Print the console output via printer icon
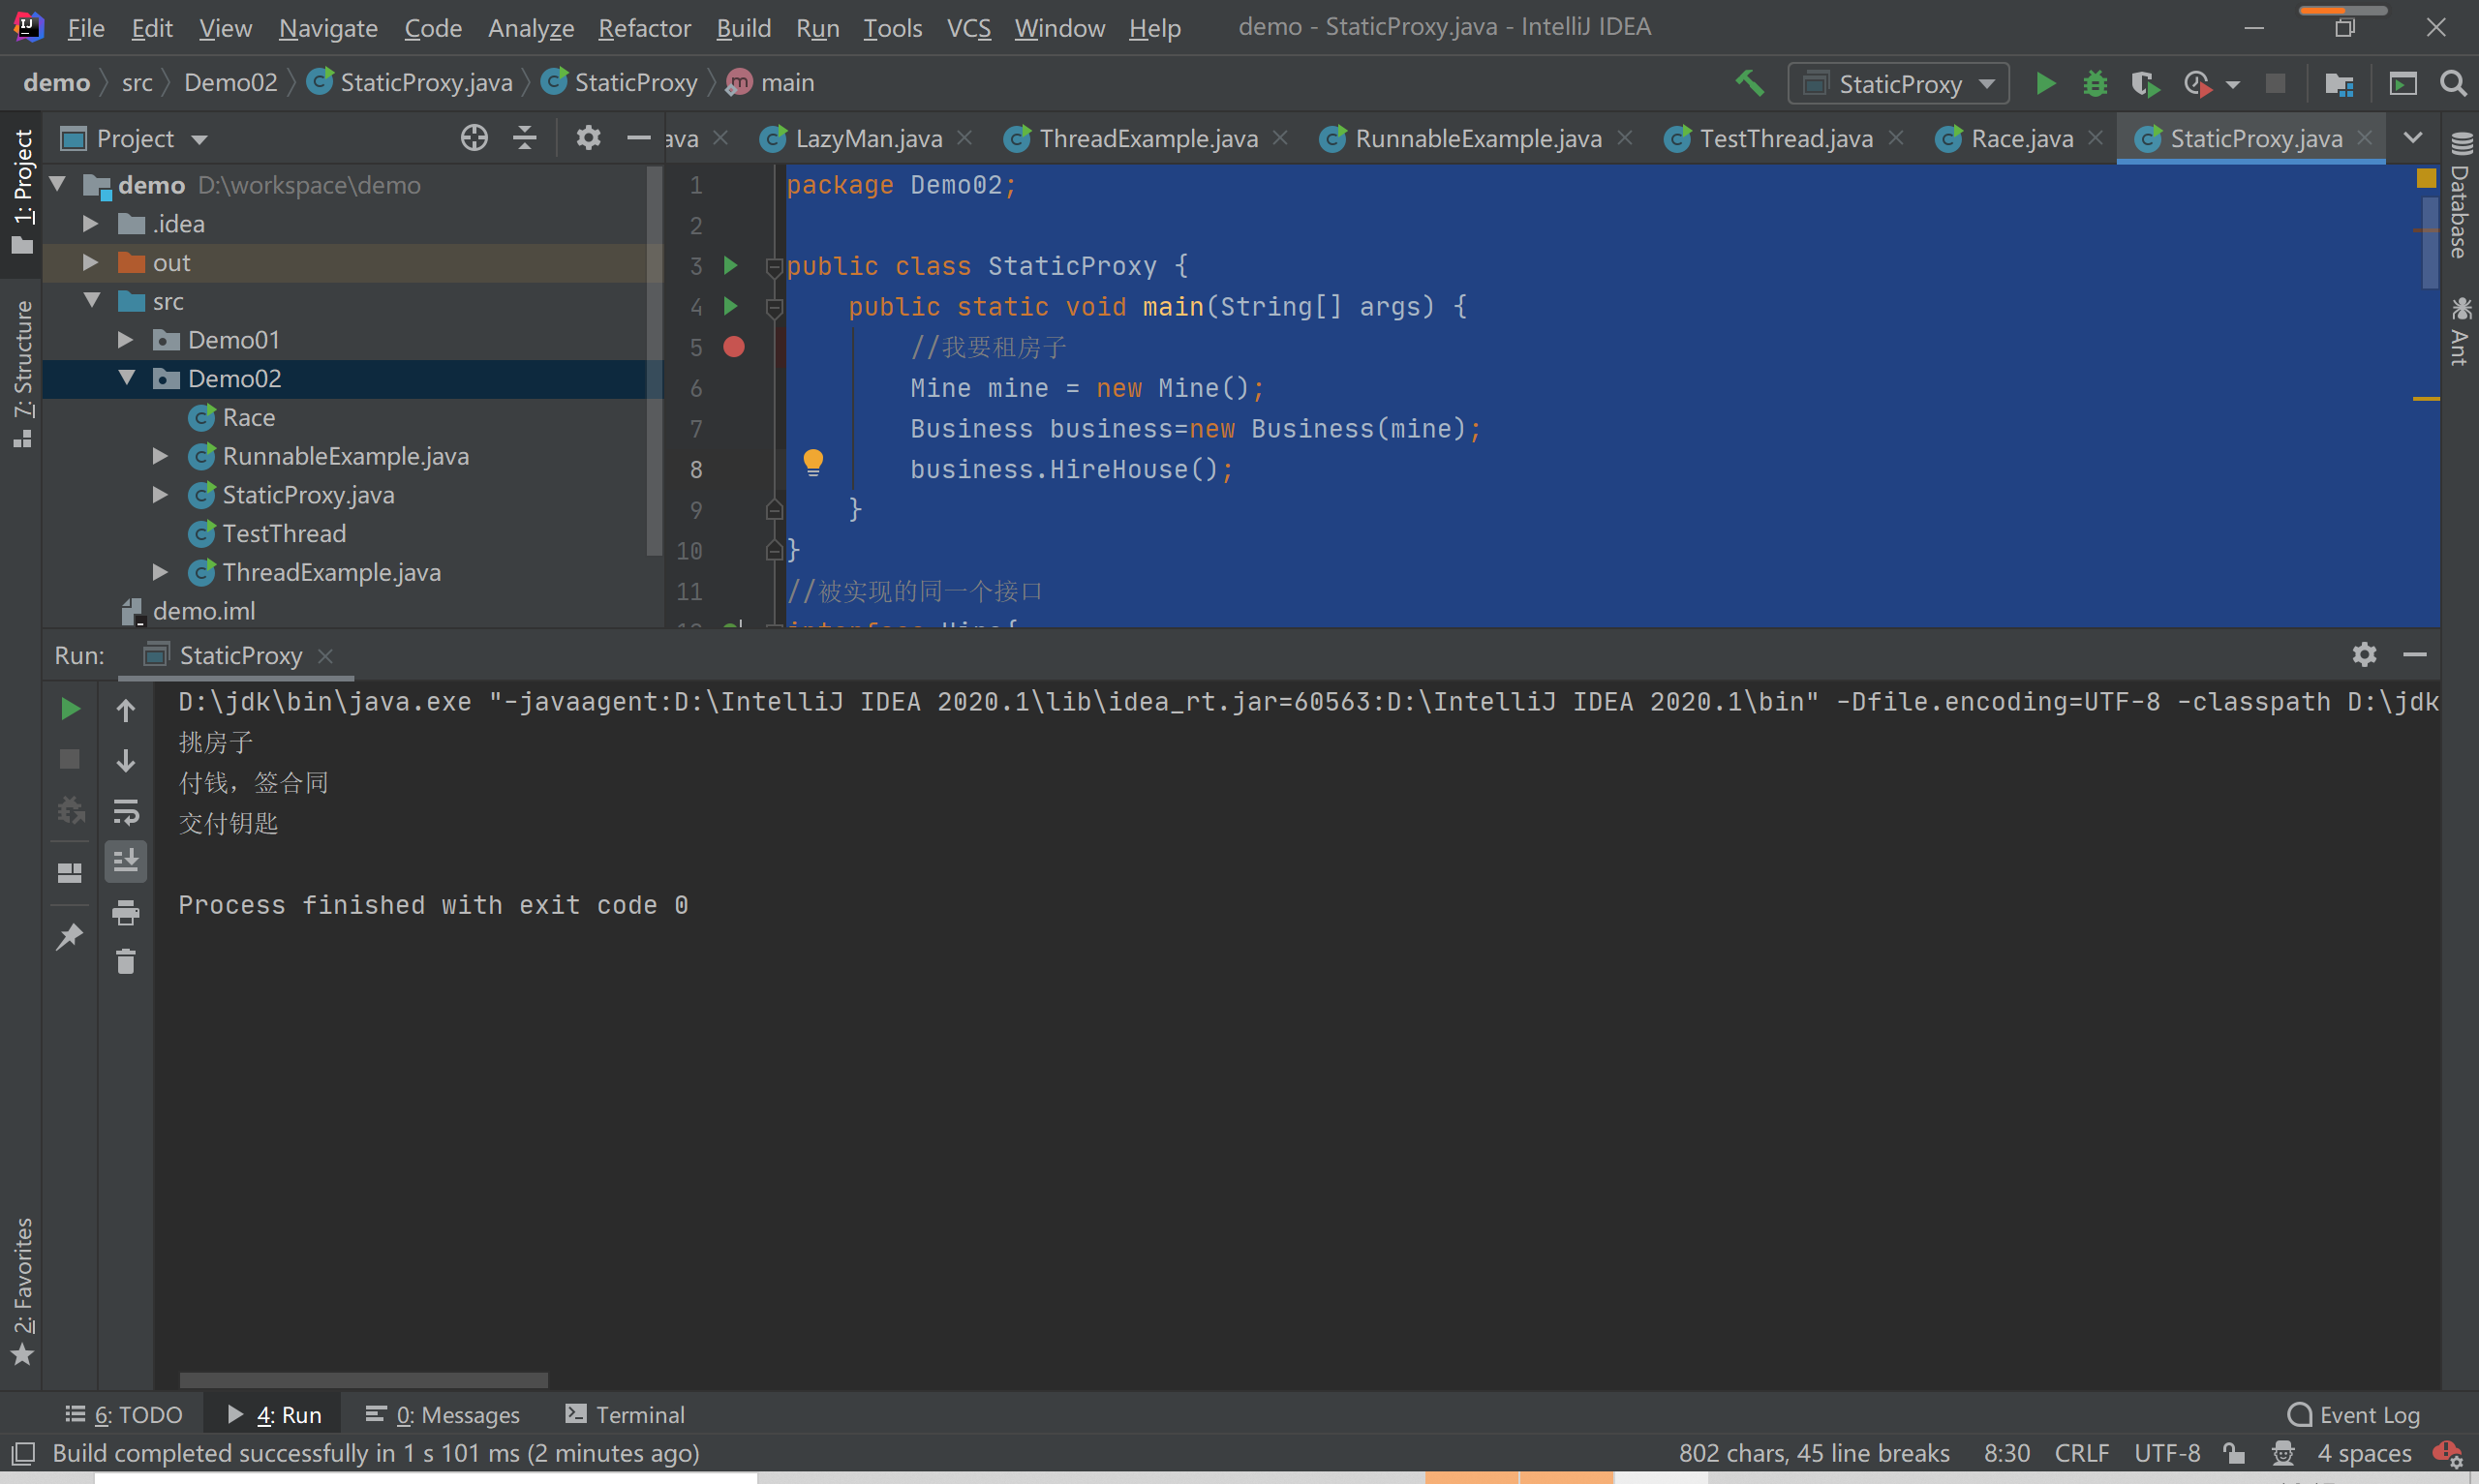 click(126, 912)
